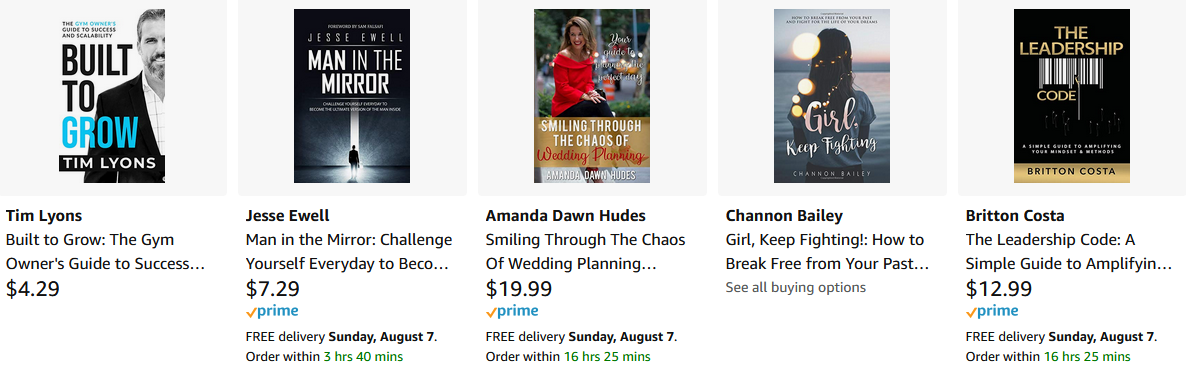Select the $12.99 price
The width and height of the screenshot is (1186, 381).
coord(999,290)
